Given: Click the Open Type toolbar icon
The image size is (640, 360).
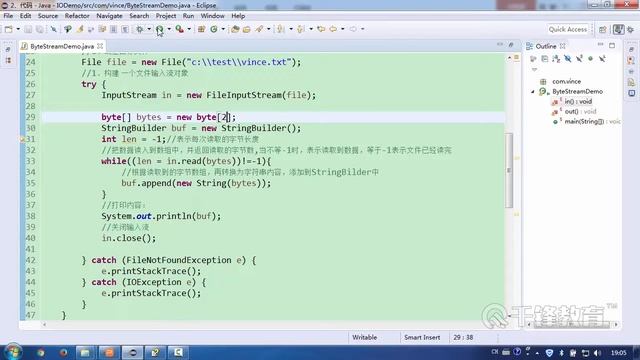Looking at the screenshot, I should tap(235, 29).
